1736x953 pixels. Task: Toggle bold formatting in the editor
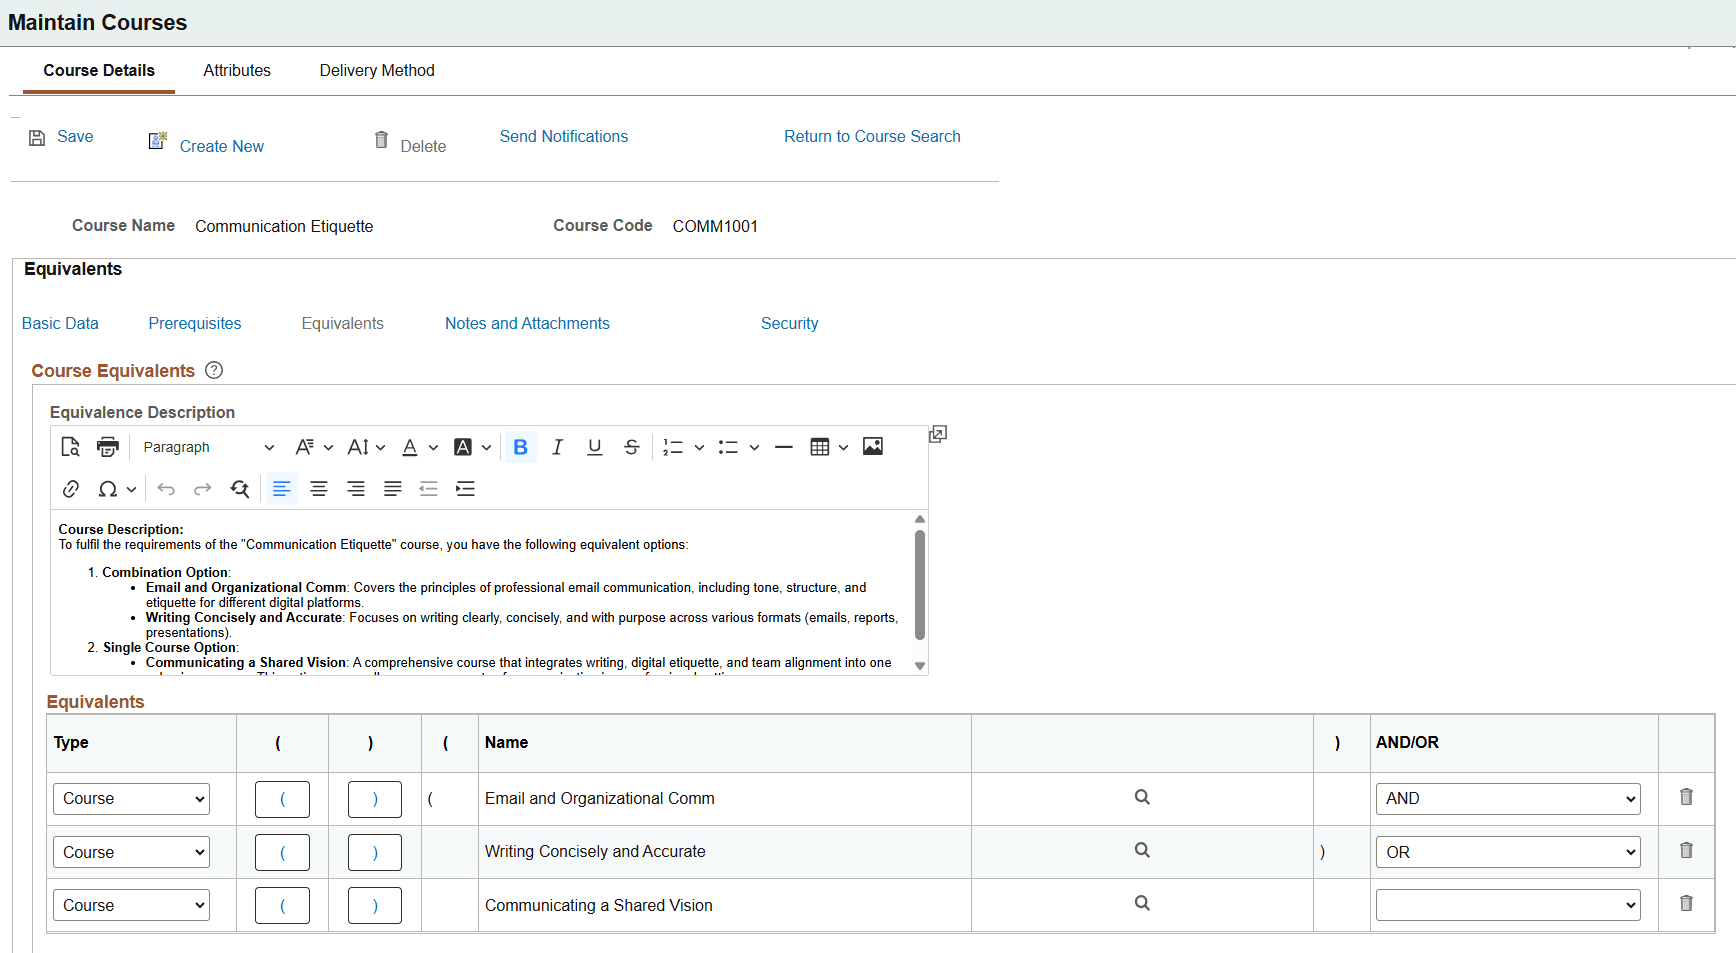click(520, 447)
